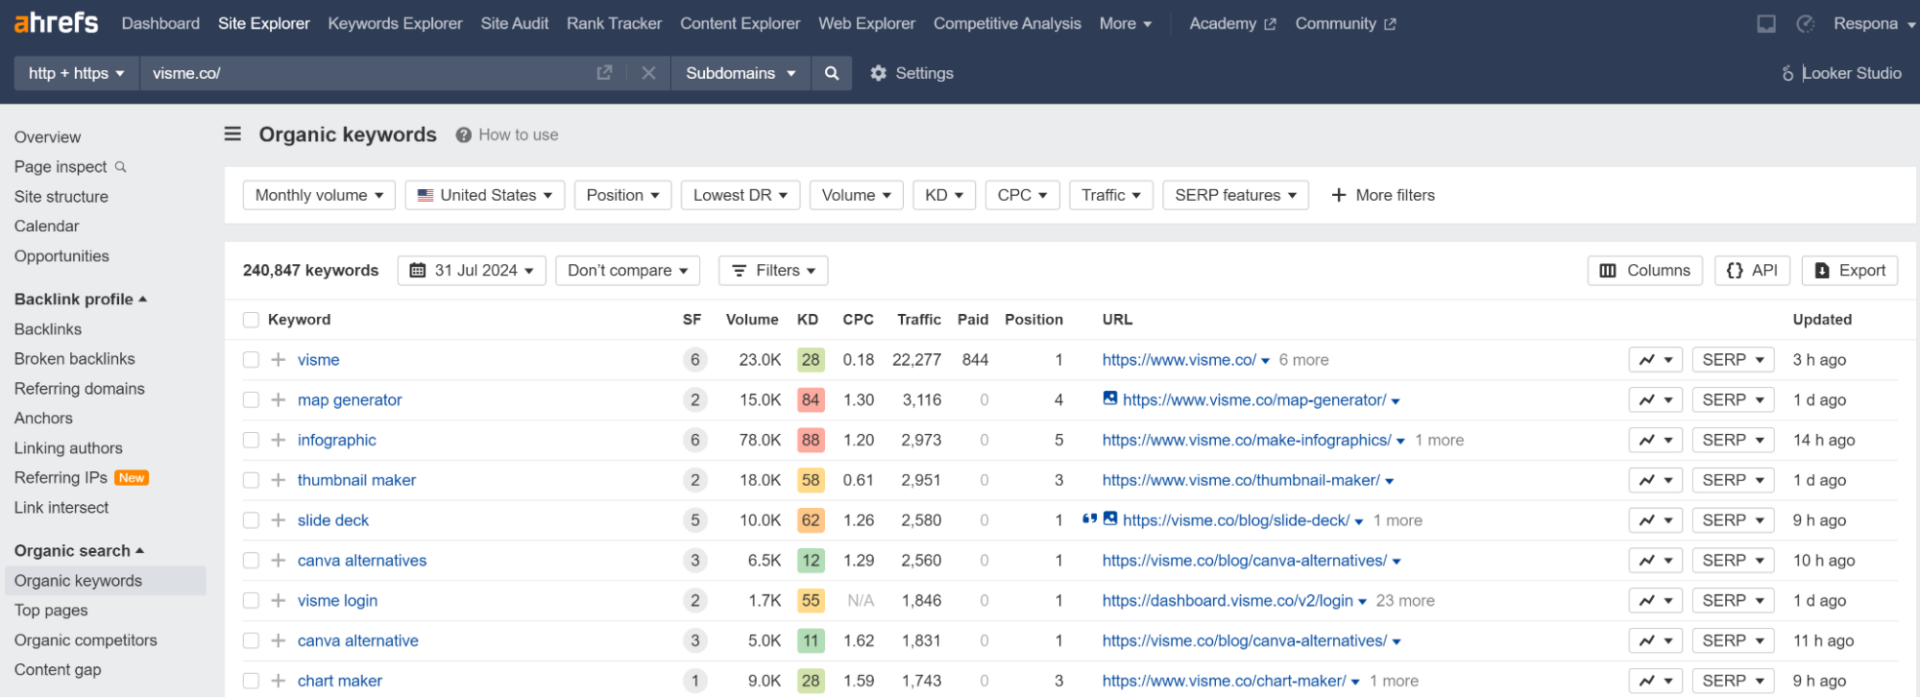Click the API button

[1752, 271]
